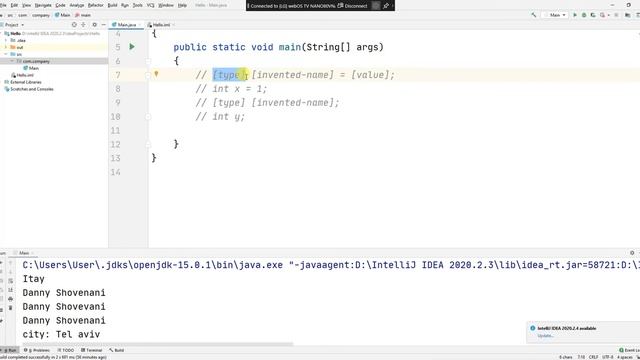Click the print icon in Run console sidebar
This screenshot has width=640, height=360.
click(x=11, y=299)
